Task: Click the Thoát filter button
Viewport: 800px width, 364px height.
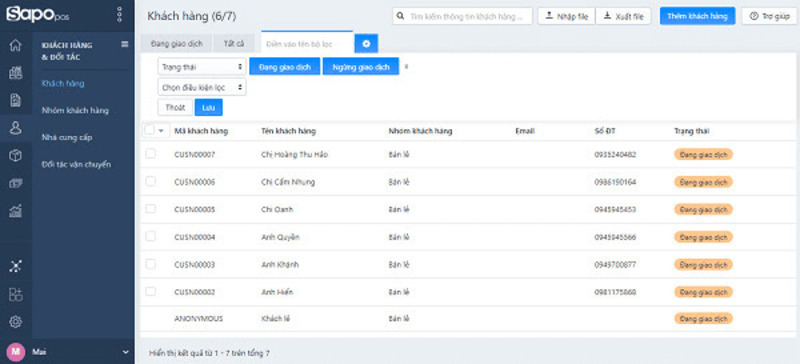Action: click(175, 107)
